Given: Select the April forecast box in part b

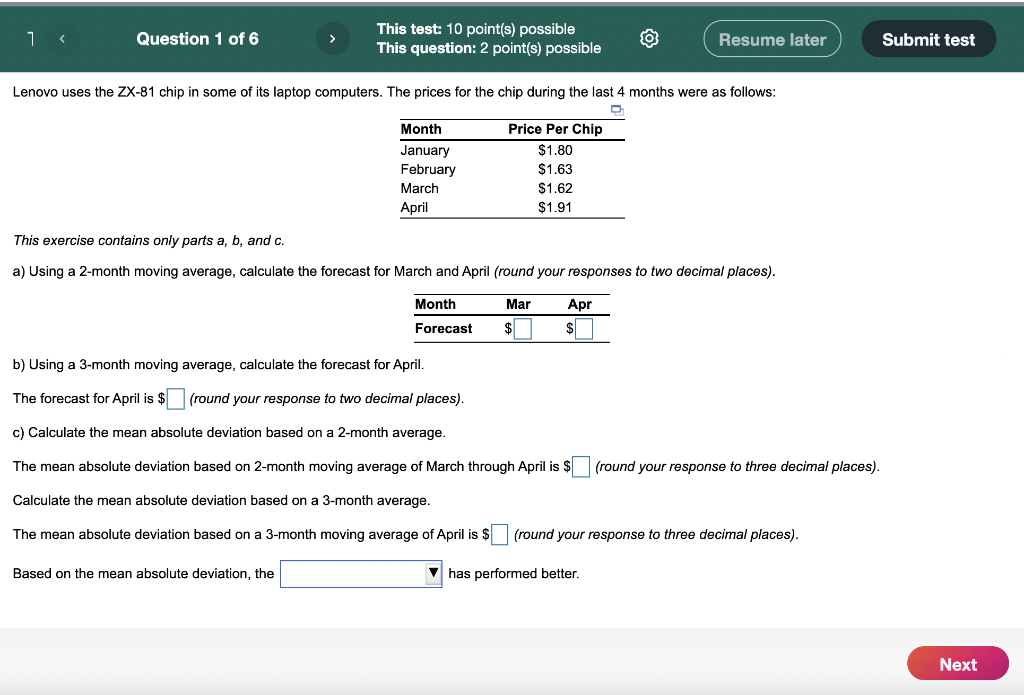Looking at the screenshot, I should coord(175,398).
